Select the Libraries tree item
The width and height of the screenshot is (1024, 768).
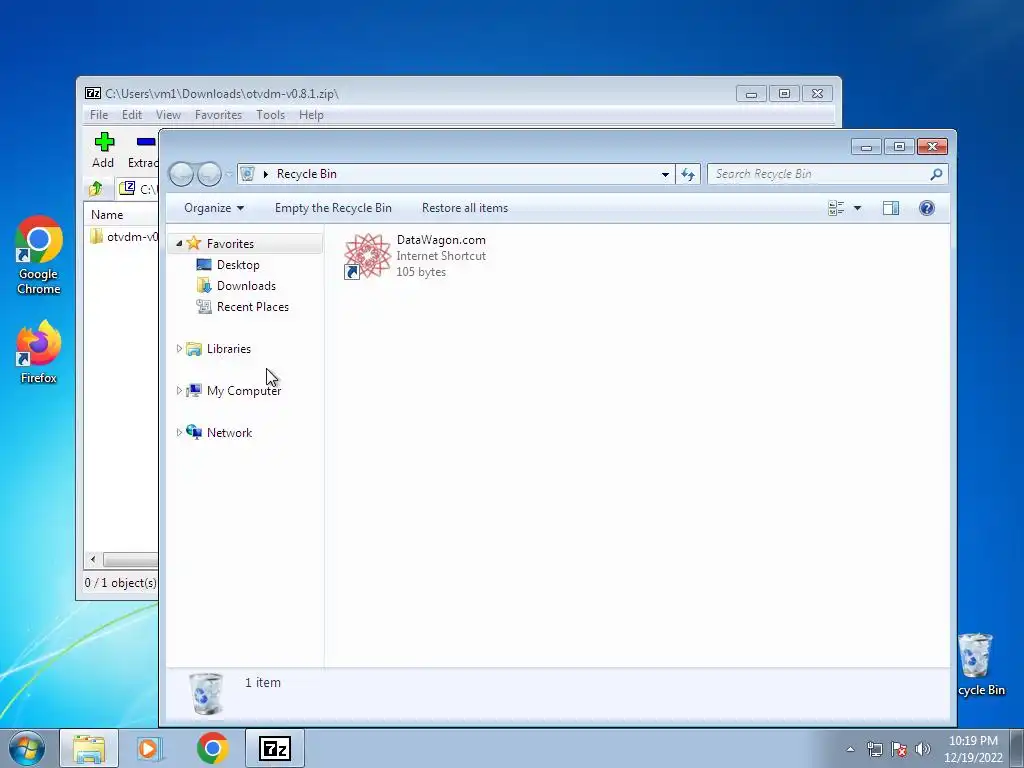(229, 349)
